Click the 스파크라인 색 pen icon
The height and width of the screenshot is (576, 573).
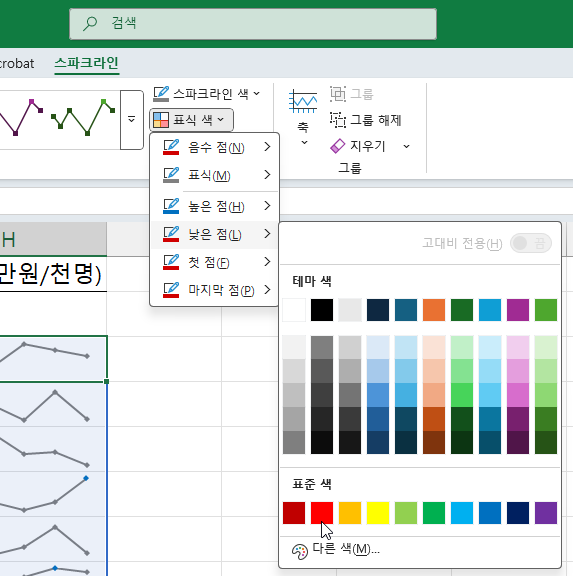(161, 94)
